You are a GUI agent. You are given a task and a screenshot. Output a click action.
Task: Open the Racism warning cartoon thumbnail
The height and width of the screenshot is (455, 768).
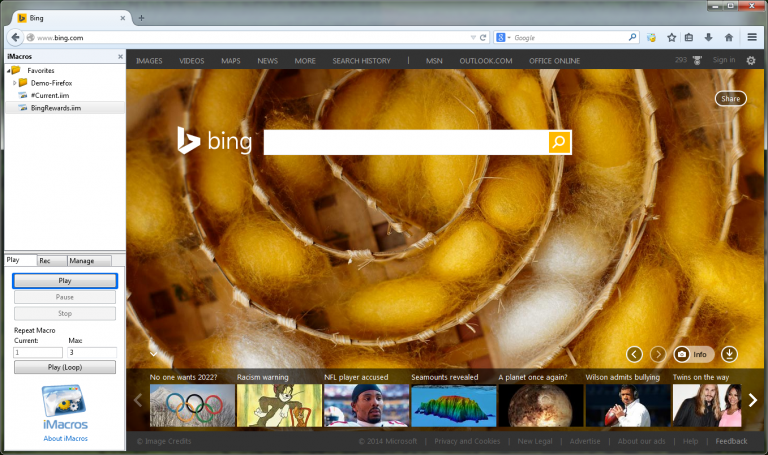pyautogui.click(x=279, y=405)
